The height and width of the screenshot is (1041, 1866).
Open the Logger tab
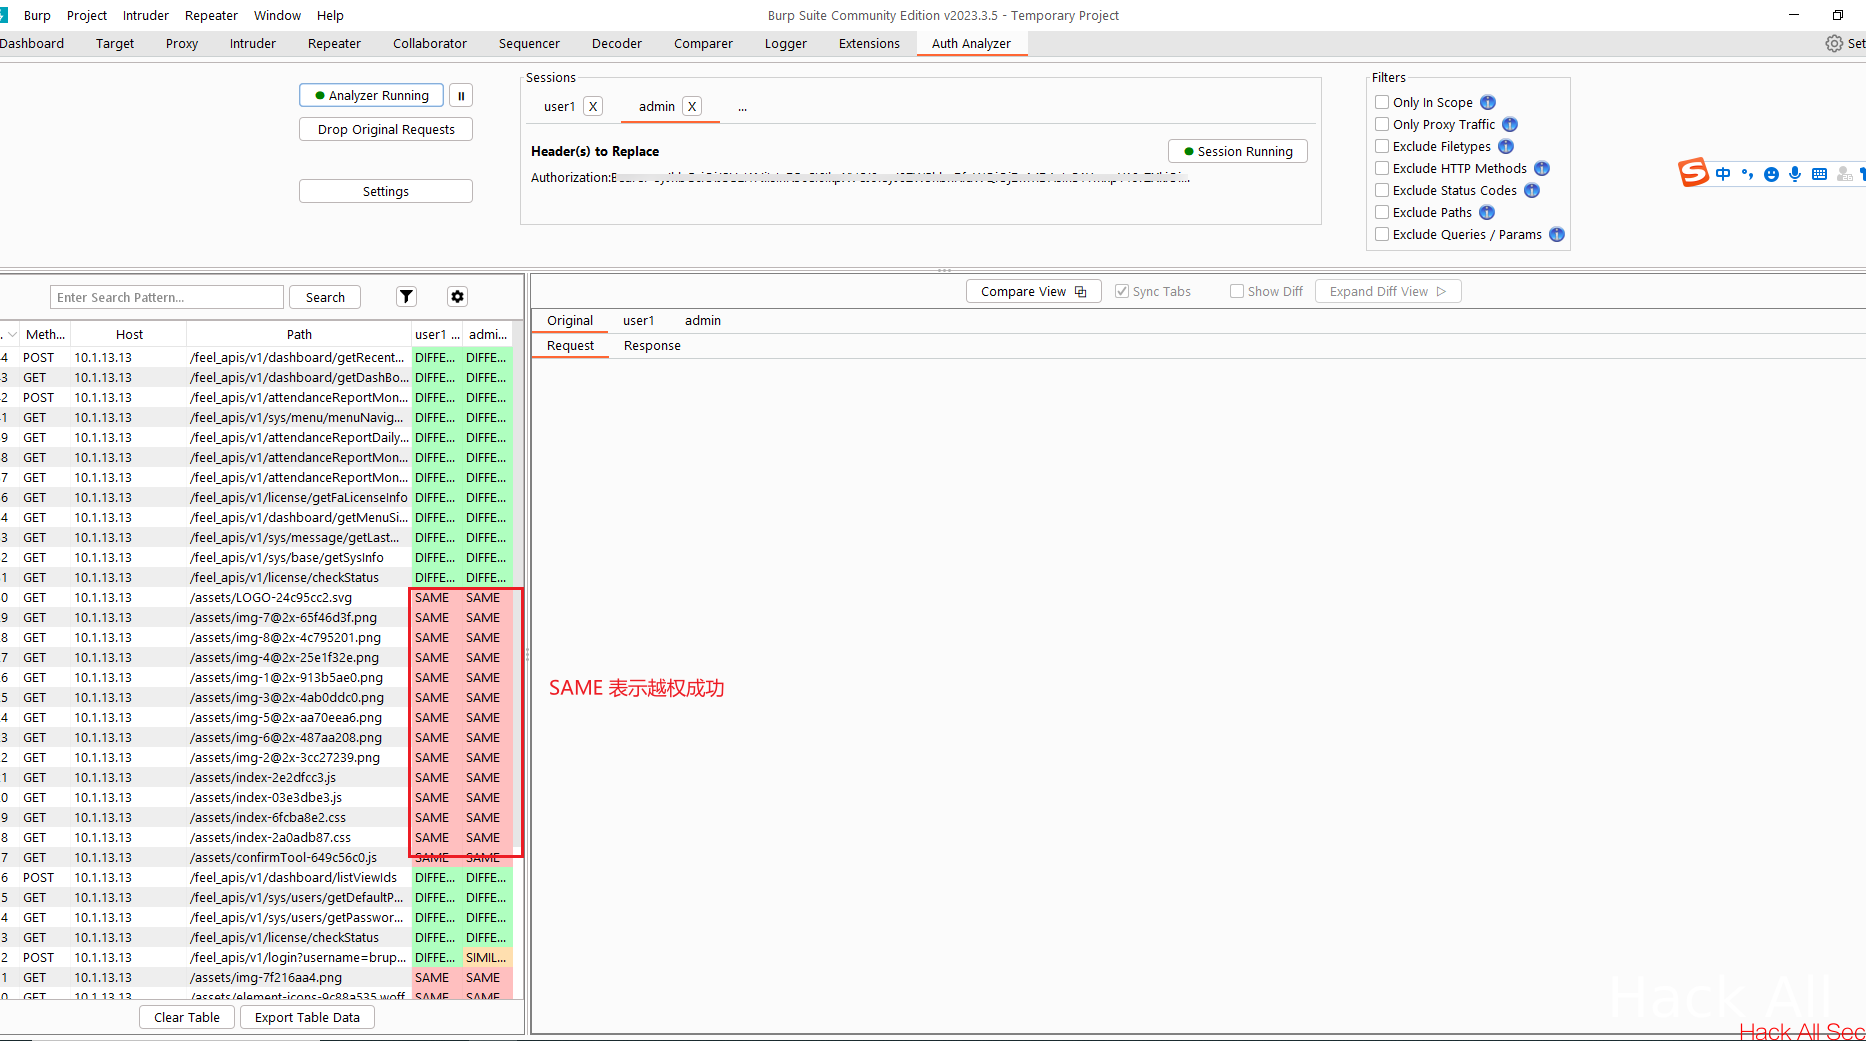[x=786, y=44]
